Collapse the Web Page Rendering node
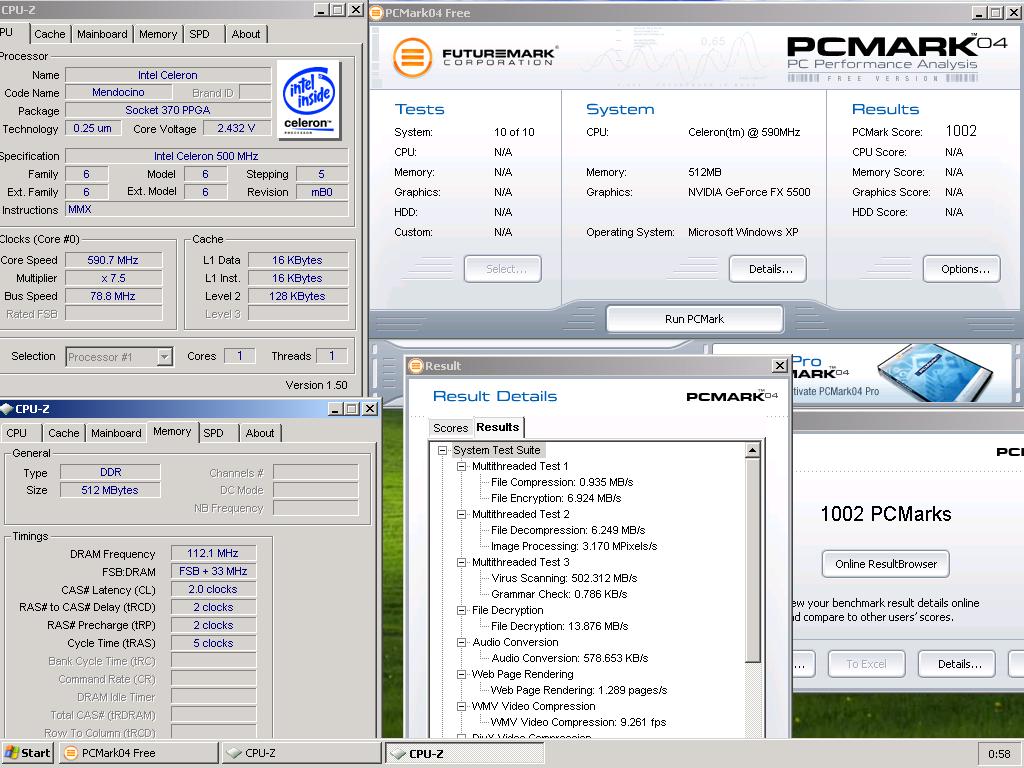The image size is (1024, 768). click(x=461, y=674)
